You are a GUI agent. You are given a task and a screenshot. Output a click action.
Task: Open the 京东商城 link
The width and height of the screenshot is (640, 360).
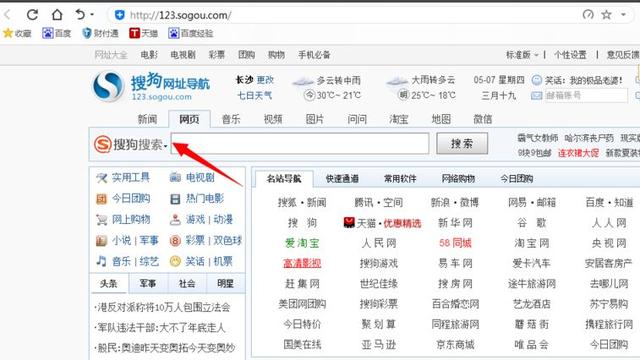pos(455,345)
